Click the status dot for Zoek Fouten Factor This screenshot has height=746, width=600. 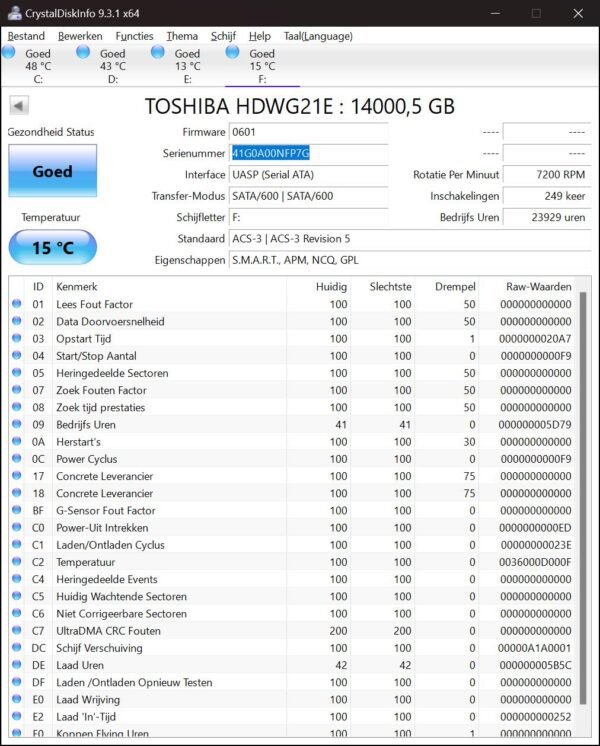(x=17, y=389)
